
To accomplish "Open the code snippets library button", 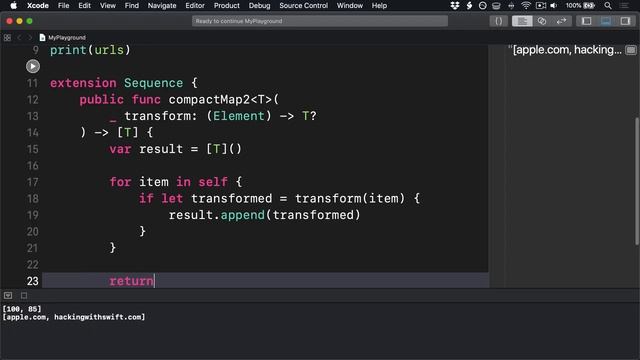I will click(x=498, y=21).
